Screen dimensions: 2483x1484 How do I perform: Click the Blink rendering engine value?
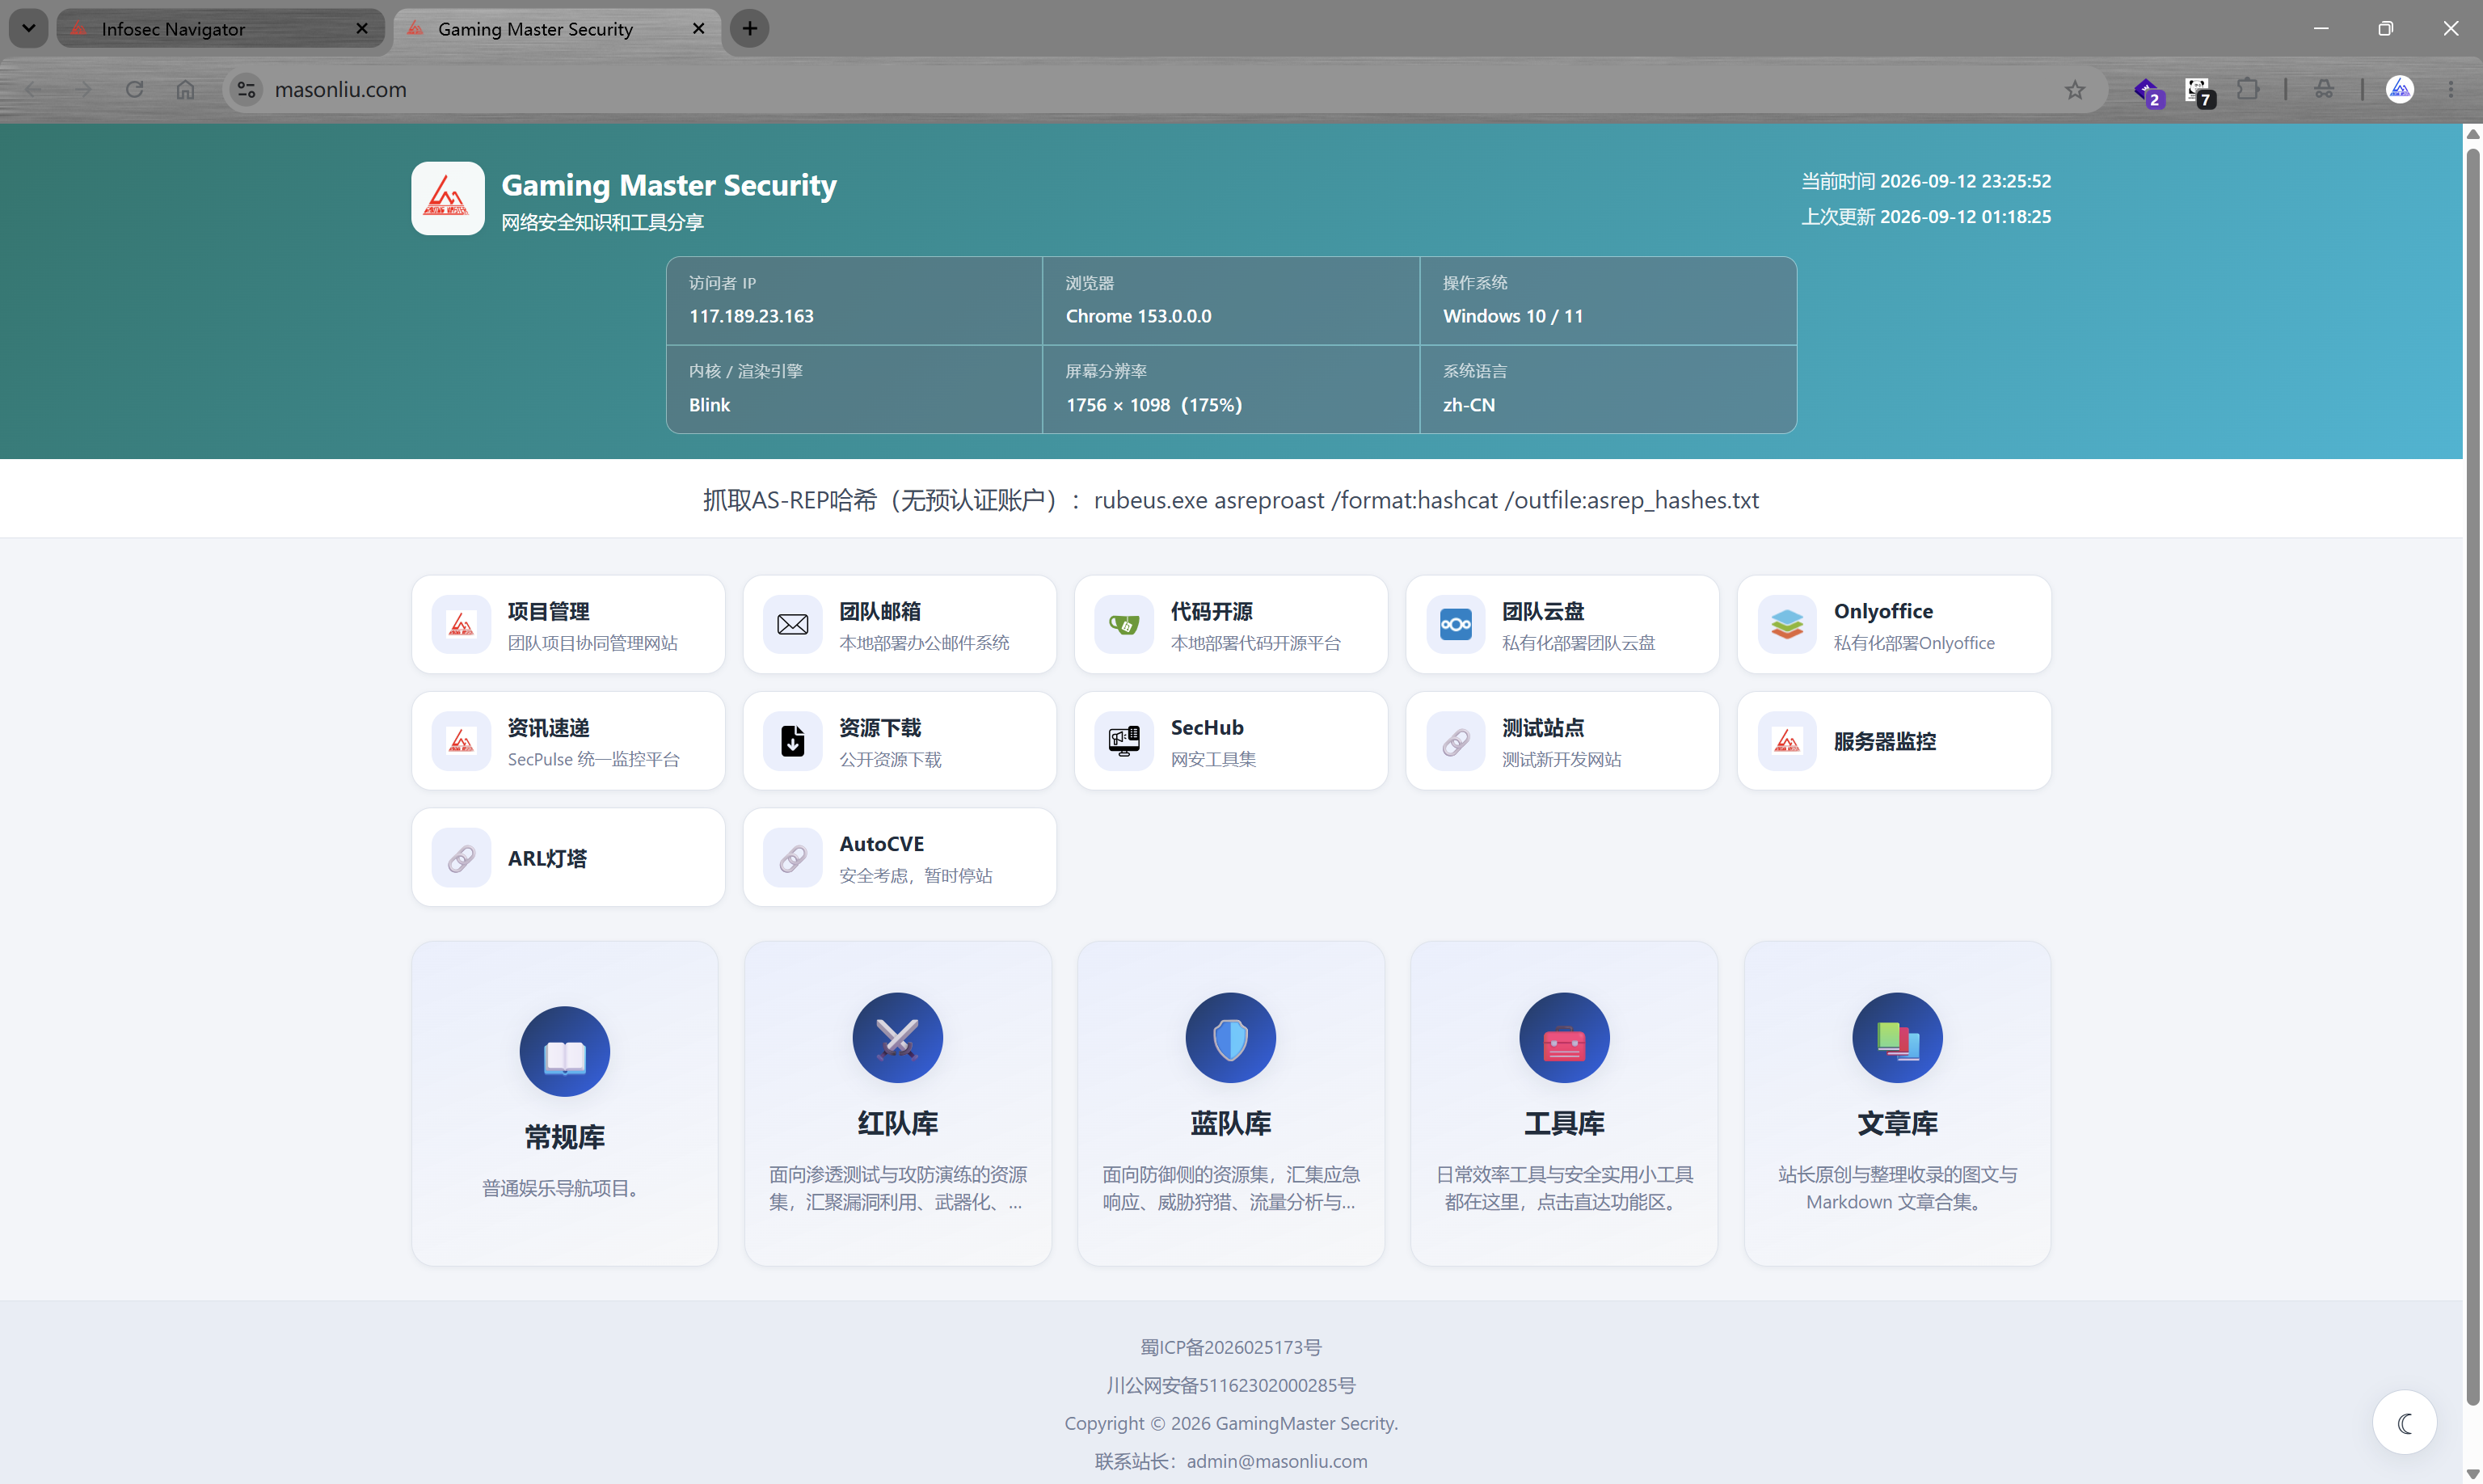[x=709, y=405]
